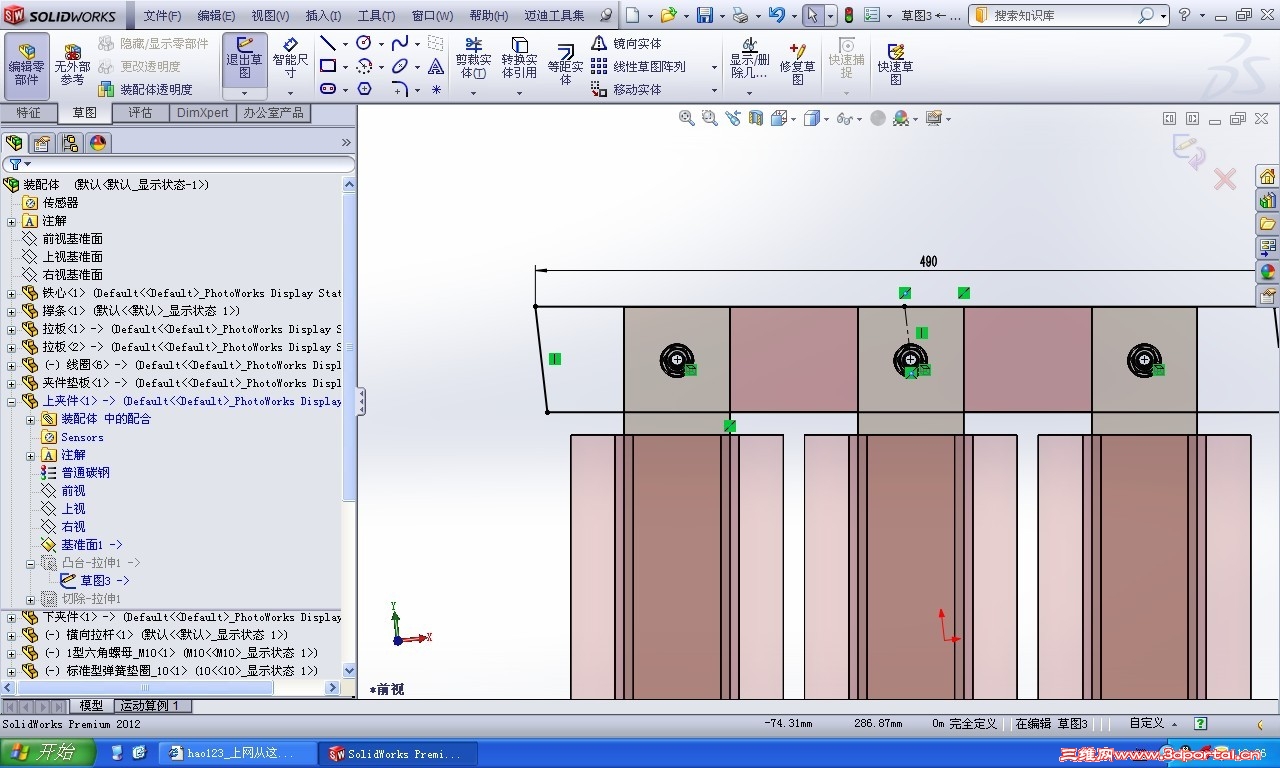Select the Polygon sketch tool
Viewport: 1280px width, 768px height.
(x=364, y=89)
